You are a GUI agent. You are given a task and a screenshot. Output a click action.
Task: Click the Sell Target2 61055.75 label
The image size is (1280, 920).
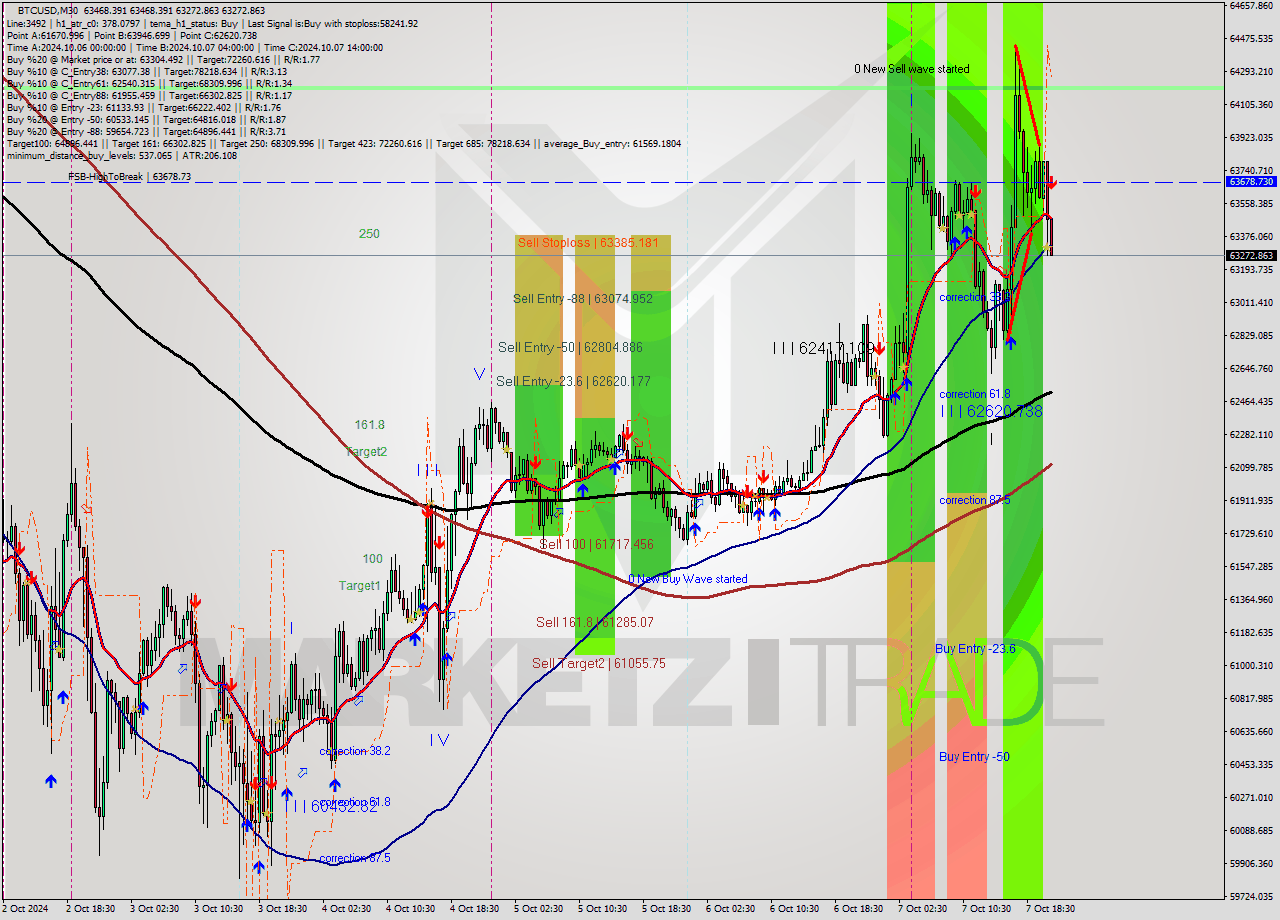point(598,663)
